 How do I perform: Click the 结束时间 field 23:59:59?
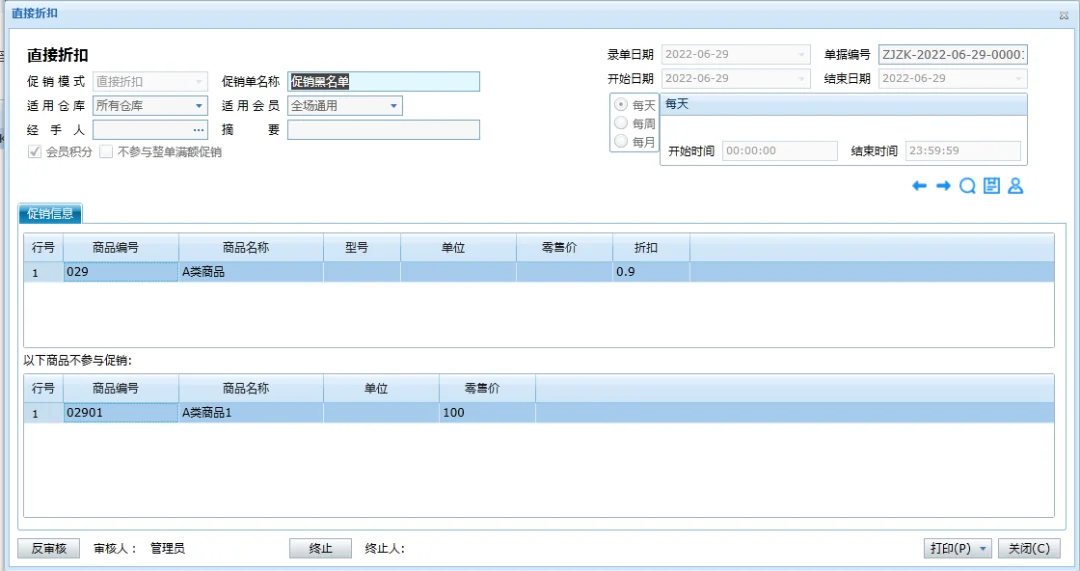click(963, 151)
